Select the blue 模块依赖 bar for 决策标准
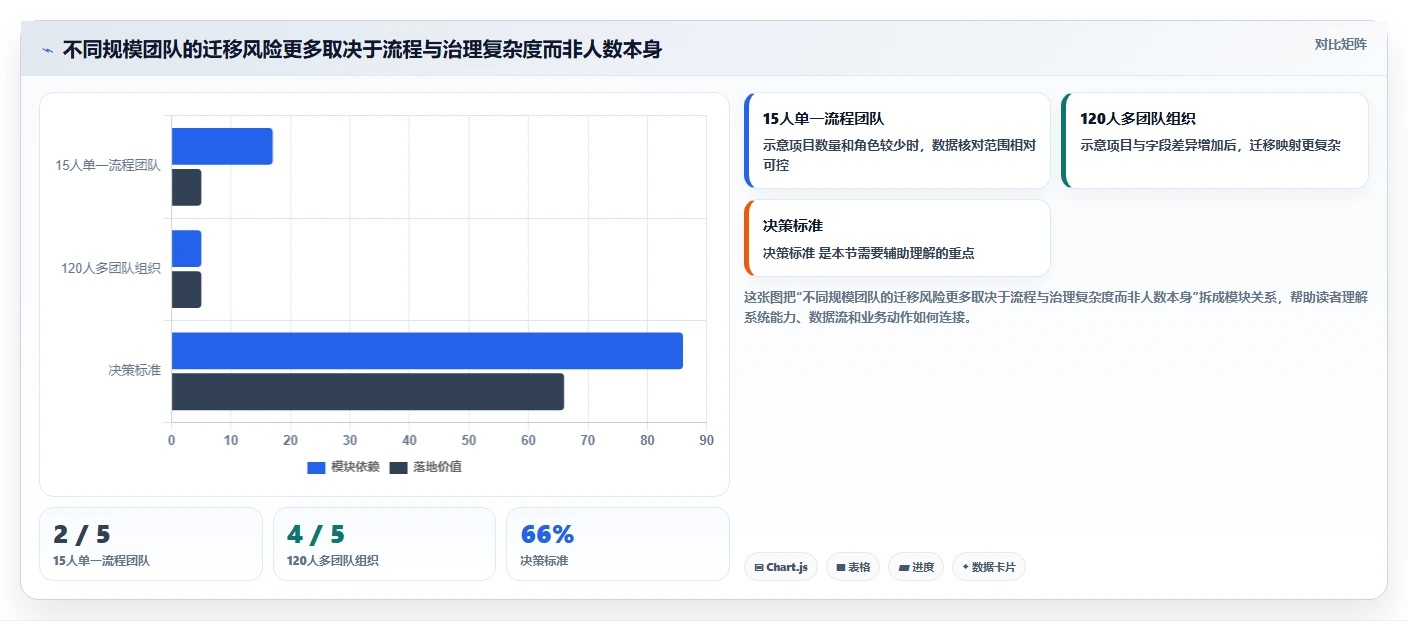Viewport: 1408px width, 621px height. click(x=427, y=351)
